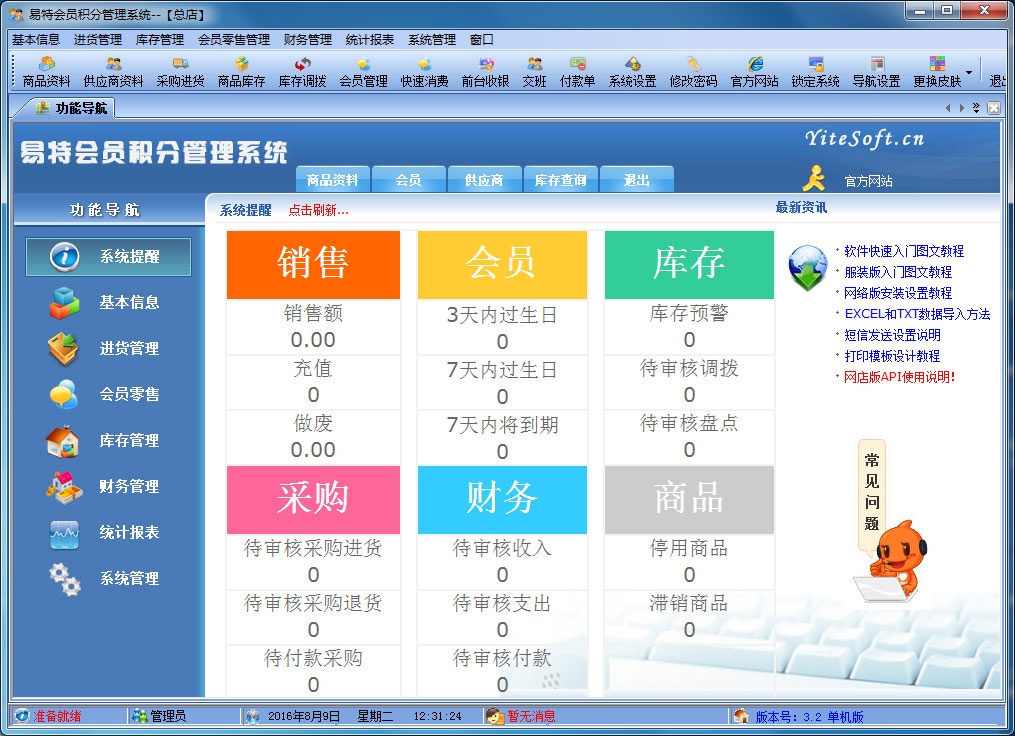Image resolution: width=1015 pixels, height=736 pixels.
Task: Open 会员零售 in sidebar navigation
Action: pos(105,394)
